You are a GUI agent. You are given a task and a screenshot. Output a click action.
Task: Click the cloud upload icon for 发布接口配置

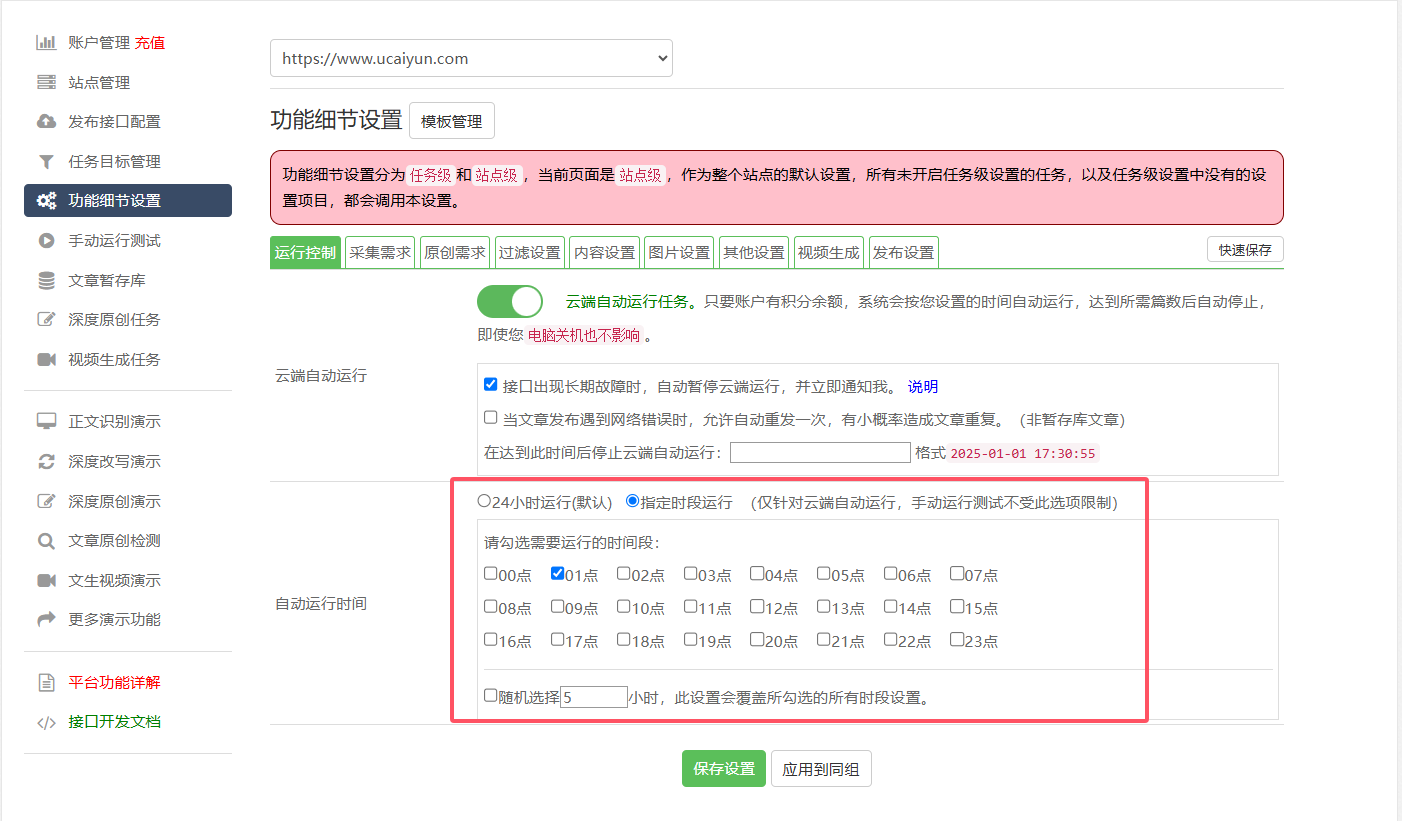point(46,122)
